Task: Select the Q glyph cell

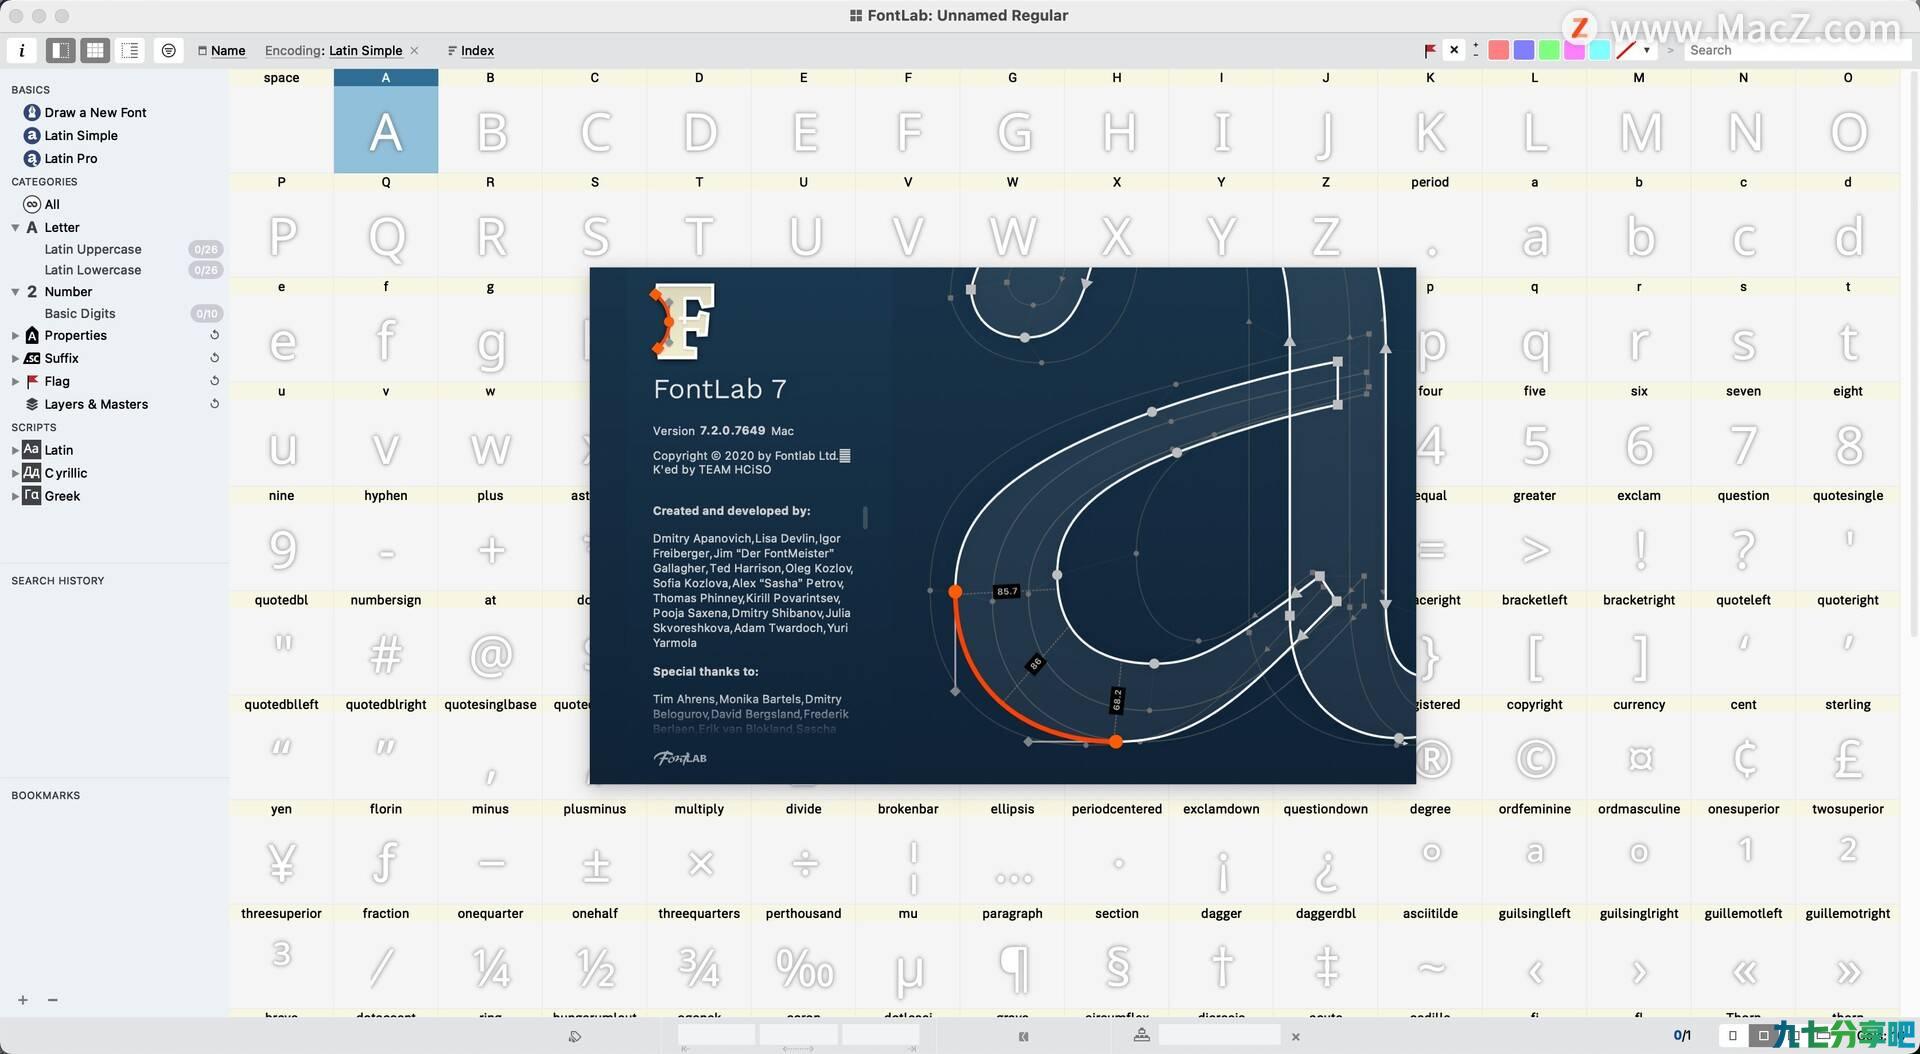Action: [x=386, y=225]
